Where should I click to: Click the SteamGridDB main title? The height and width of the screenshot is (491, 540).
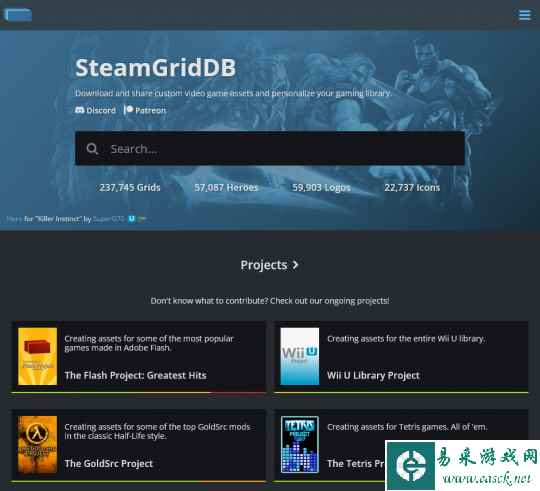point(155,67)
